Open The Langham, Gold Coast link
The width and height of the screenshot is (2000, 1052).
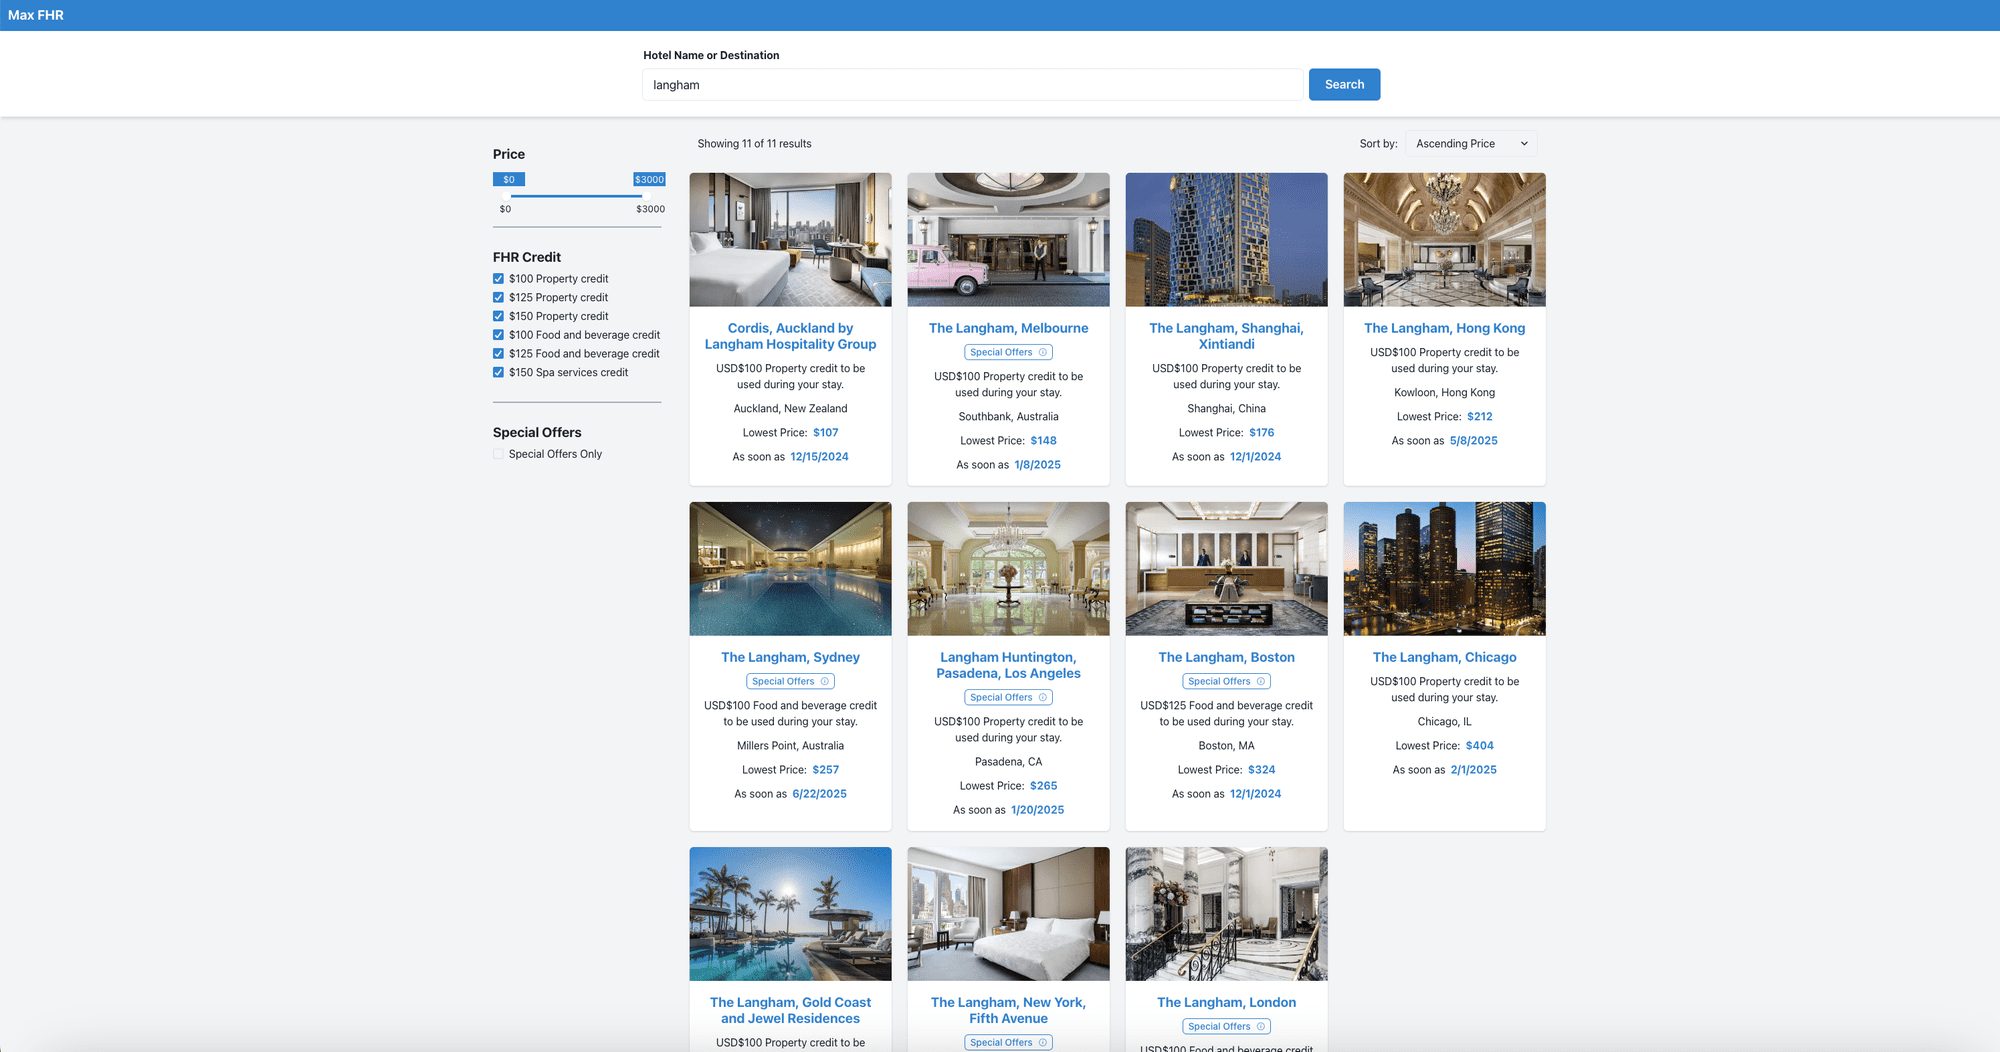coord(790,1010)
